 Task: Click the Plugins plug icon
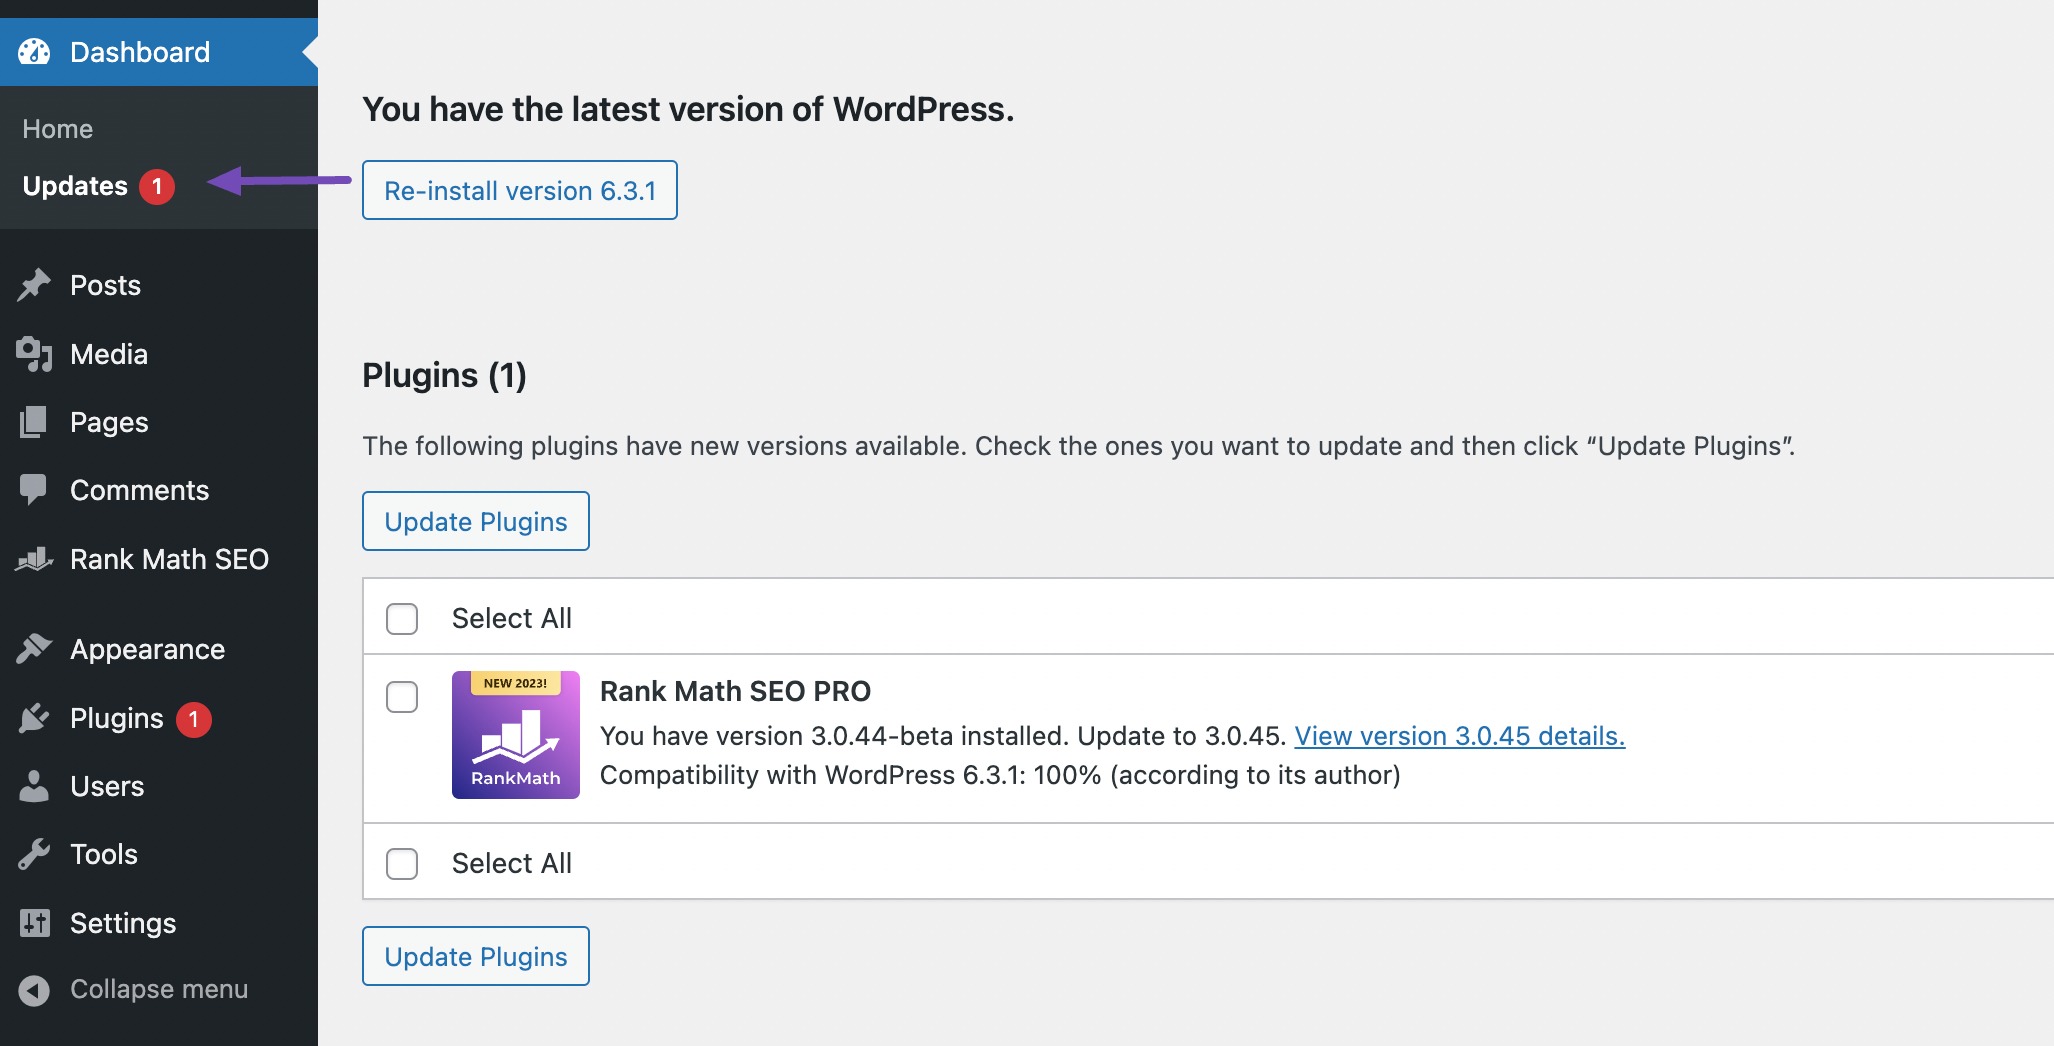(34, 718)
